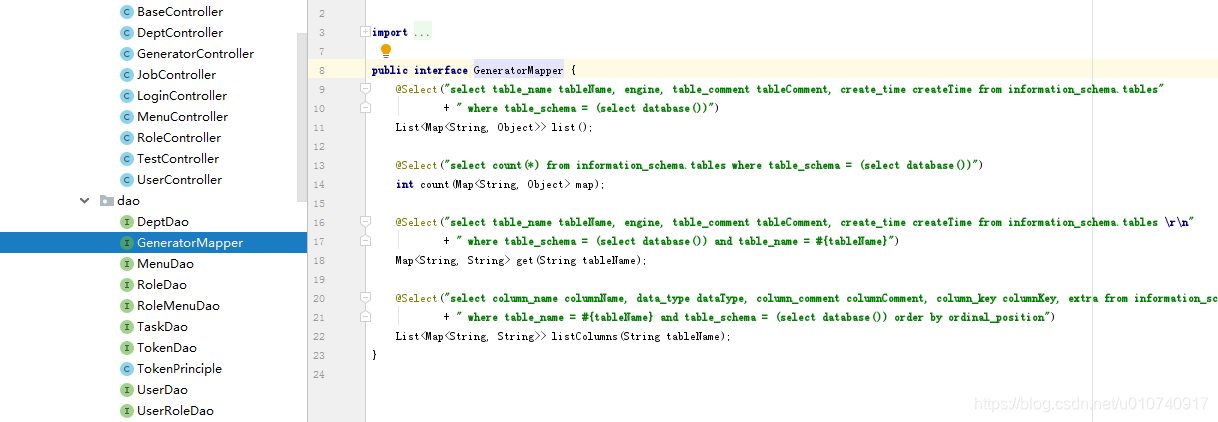The height and width of the screenshot is (422, 1218).
Task: Open MenuController class file
Action: pyautogui.click(x=182, y=117)
